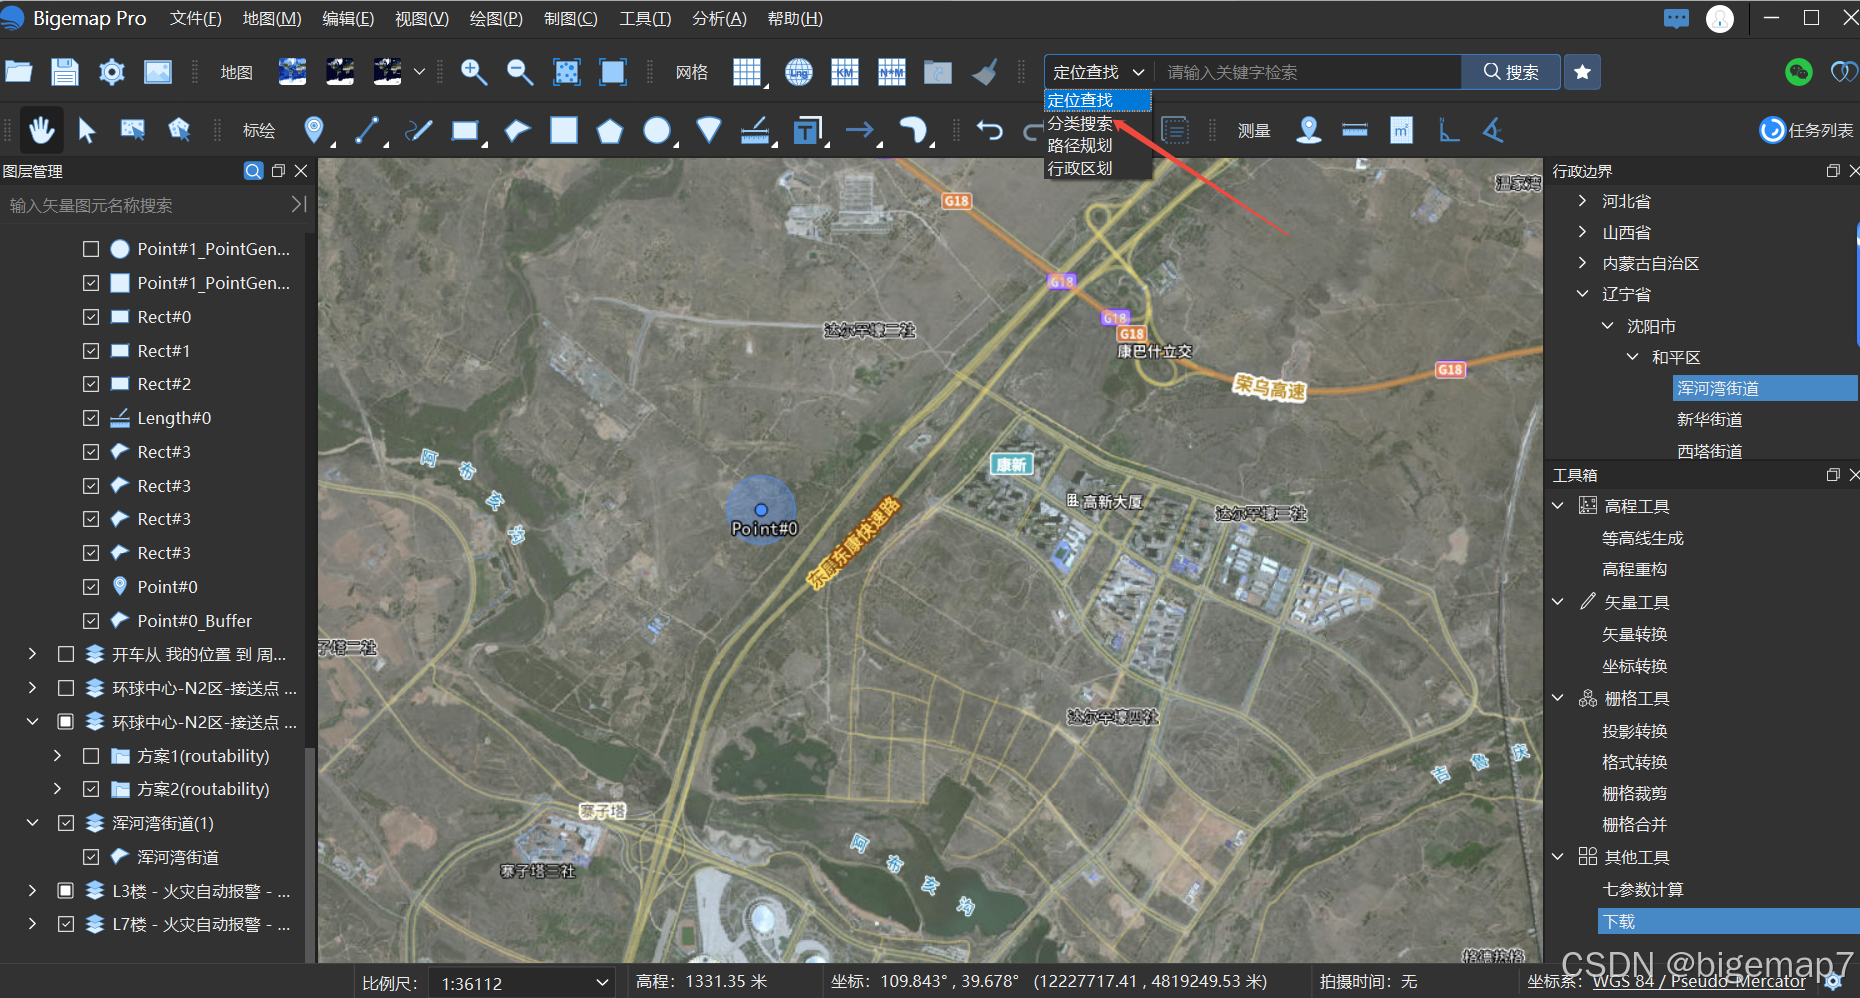Choose the point marker drawing tool
The height and width of the screenshot is (998, 1860).
pos(314,130)
